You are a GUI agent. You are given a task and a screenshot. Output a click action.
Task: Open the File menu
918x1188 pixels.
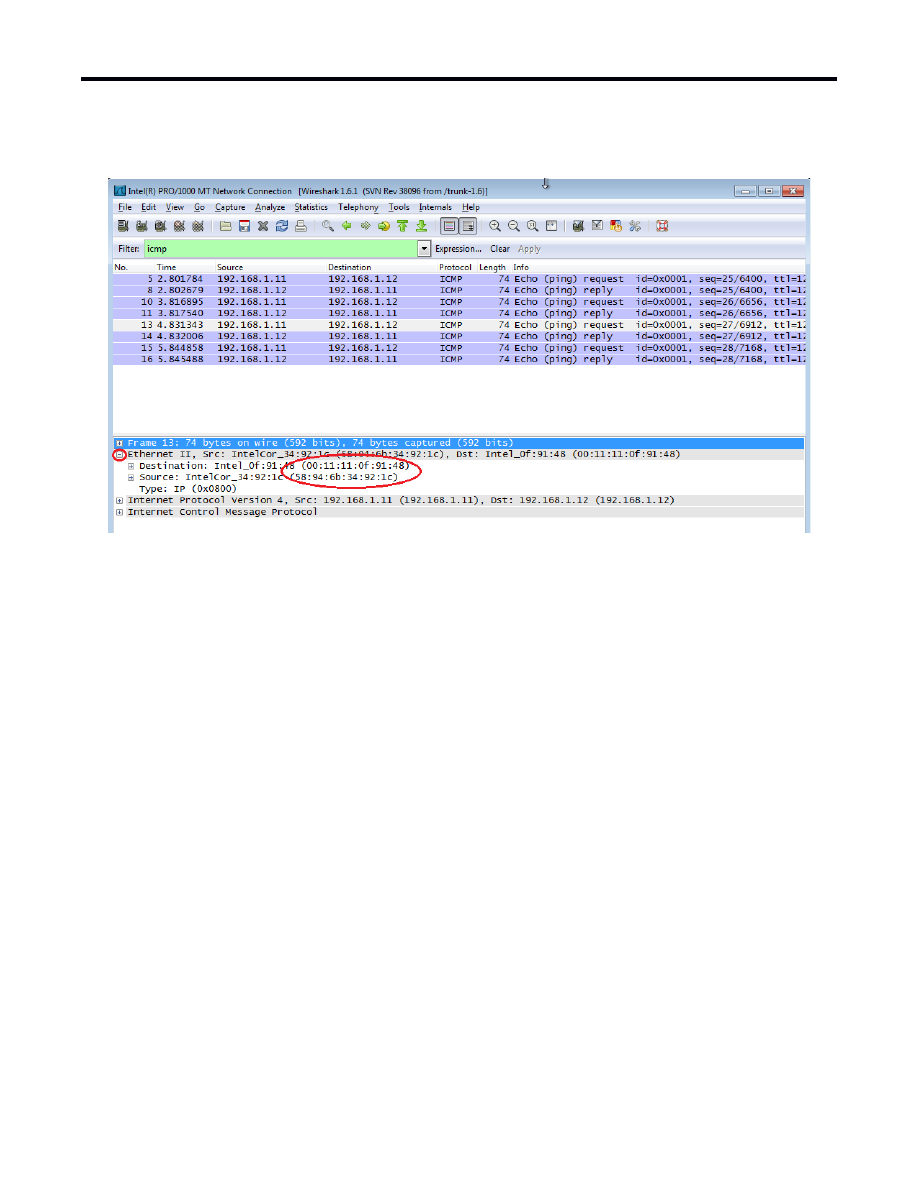click(125, 207)
